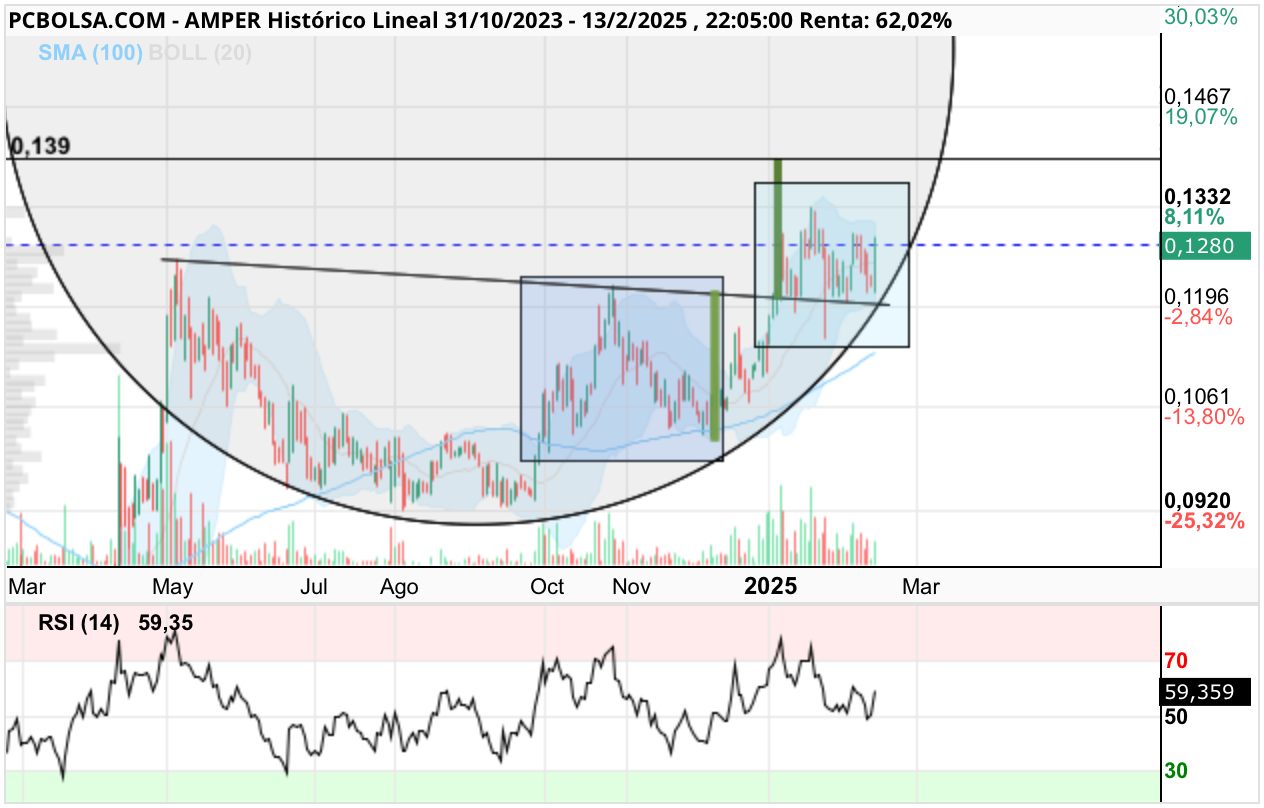Click the Ago label on time axis
Image resolution: width=1264 pixels, height=808 pixels.
(398, 586)
